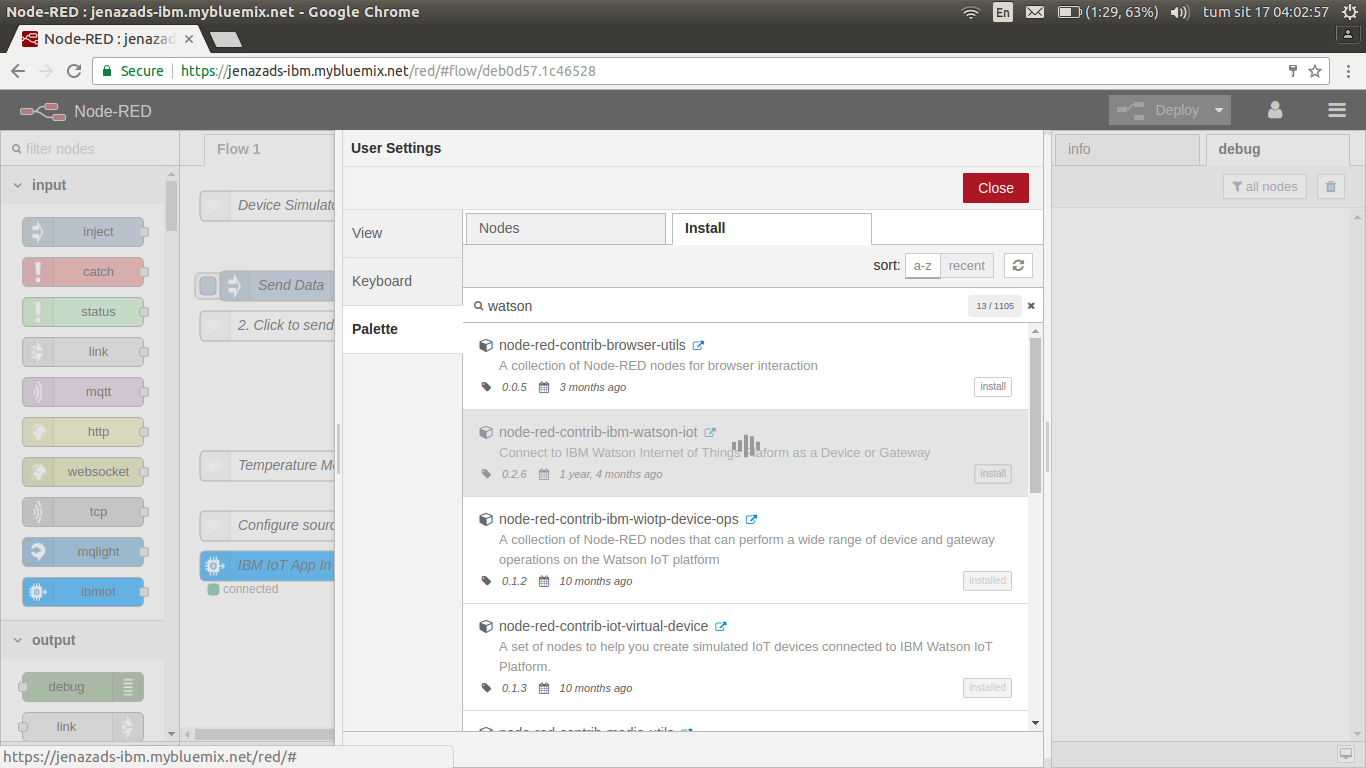This screenshot has width=1366, height=768.
Task: Open the Ubuntu volume indicator
Action: 1180,12
